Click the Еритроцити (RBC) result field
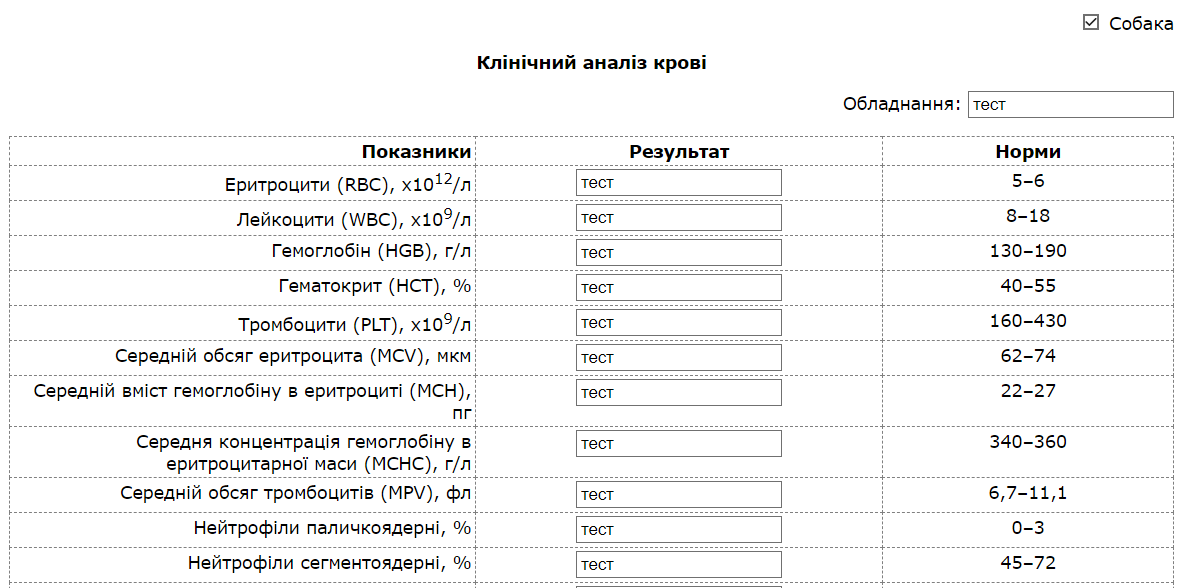The width and height of the screenshot is (1182, 588). click(x=678, y=183)
